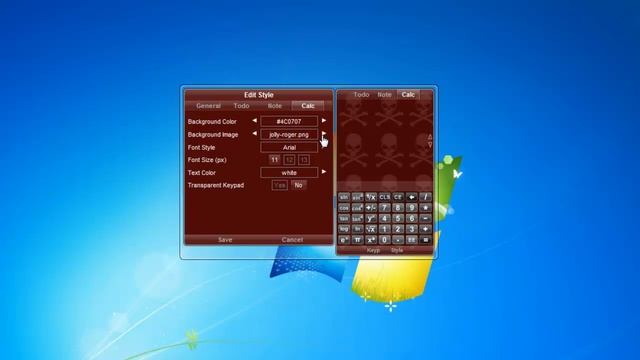Click the ln function key
Image resolution: width=640 pixels, height=360 pixels.
point(358,229)
